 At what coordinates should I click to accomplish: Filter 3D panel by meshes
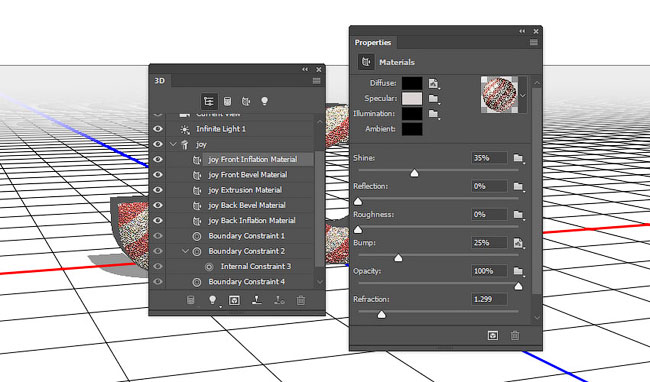[228, 101]
